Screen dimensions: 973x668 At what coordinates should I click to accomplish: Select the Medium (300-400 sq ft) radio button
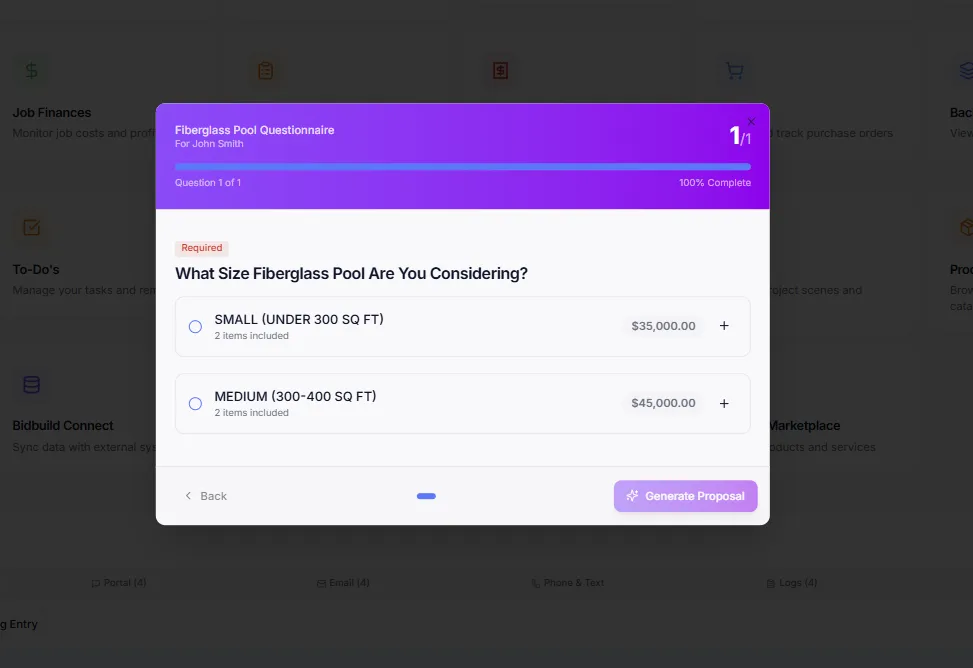(x=195, y=404)
